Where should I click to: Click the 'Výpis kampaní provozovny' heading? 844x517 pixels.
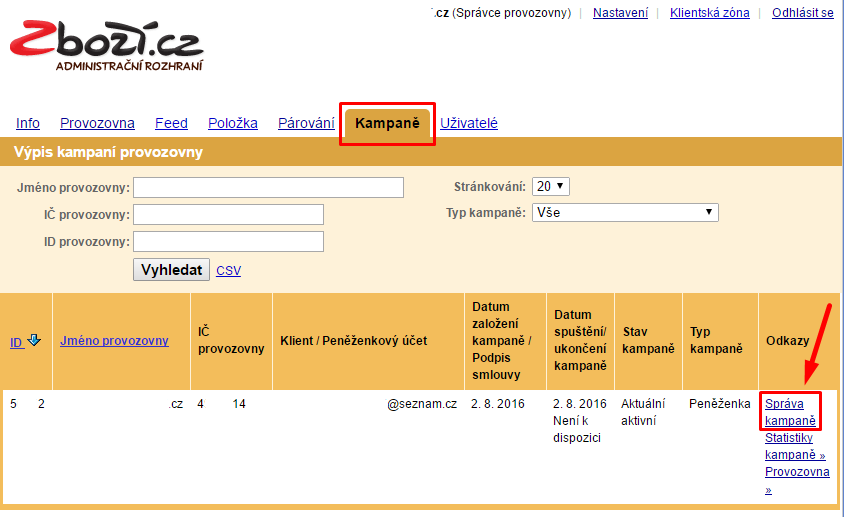point(108,152)
